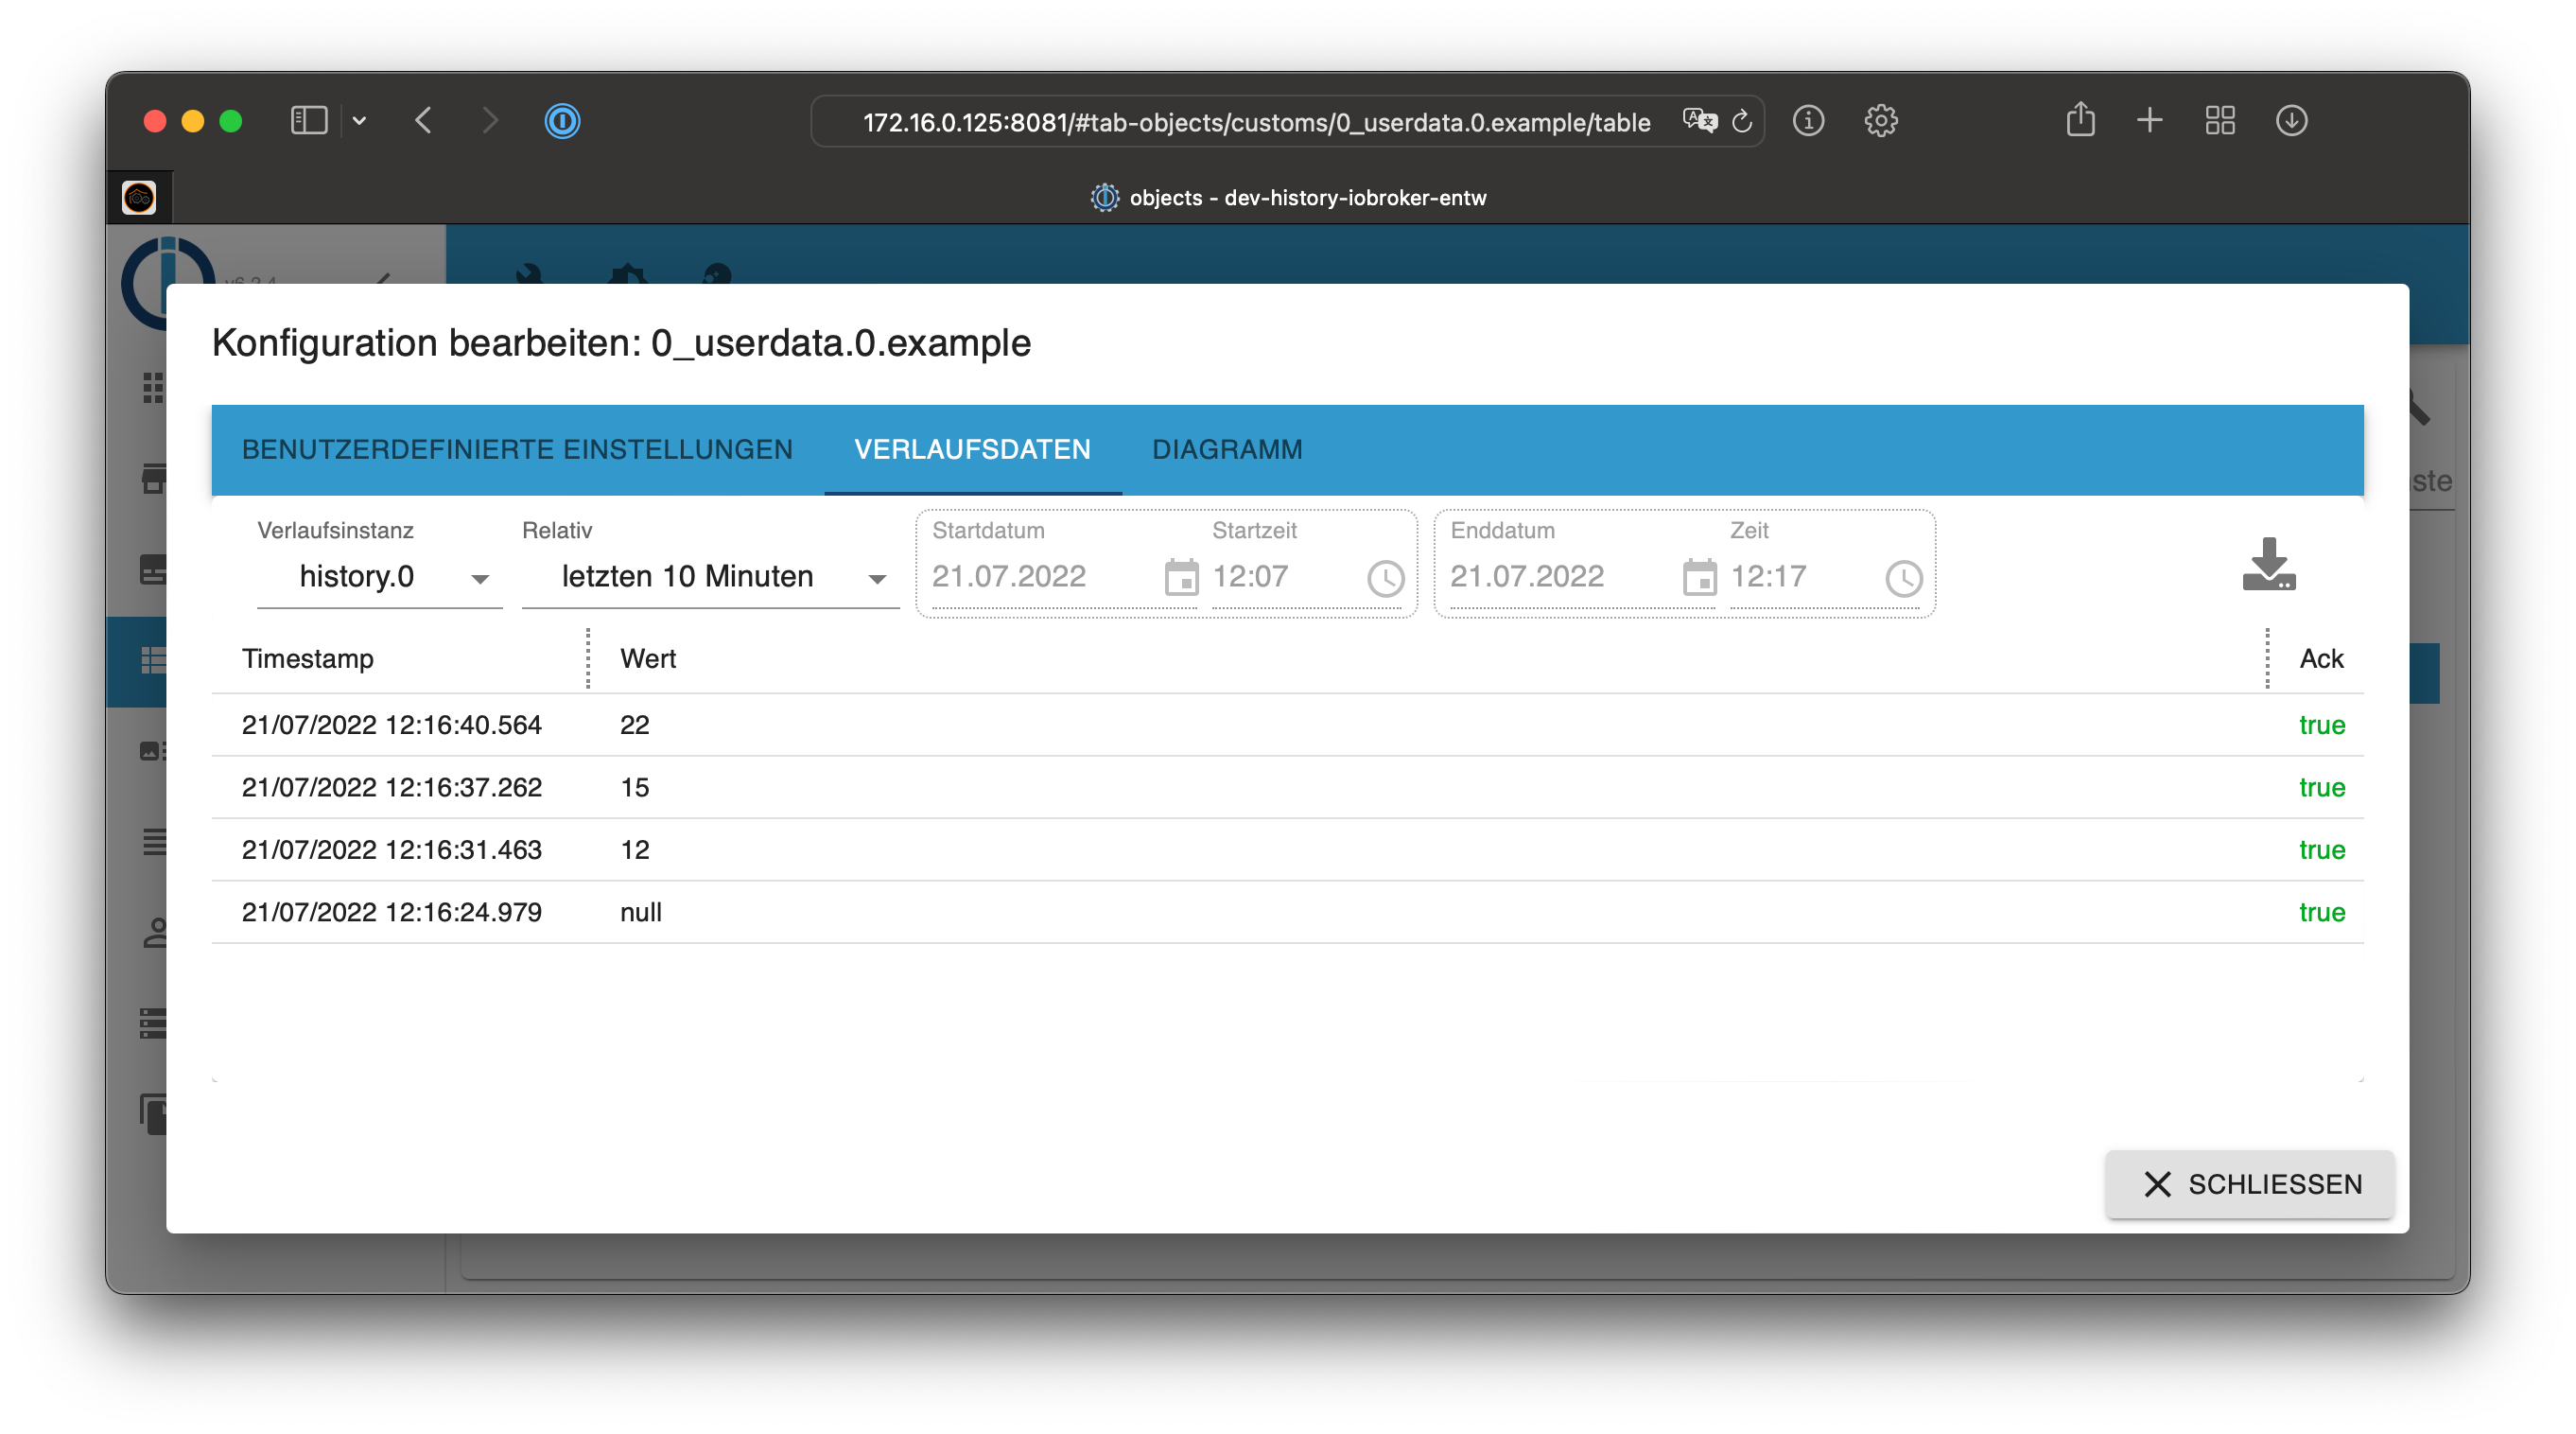This screenshot has height=1434, width=2576.
Task: Click the Safari translate icon
Action: pos(1699,121)
